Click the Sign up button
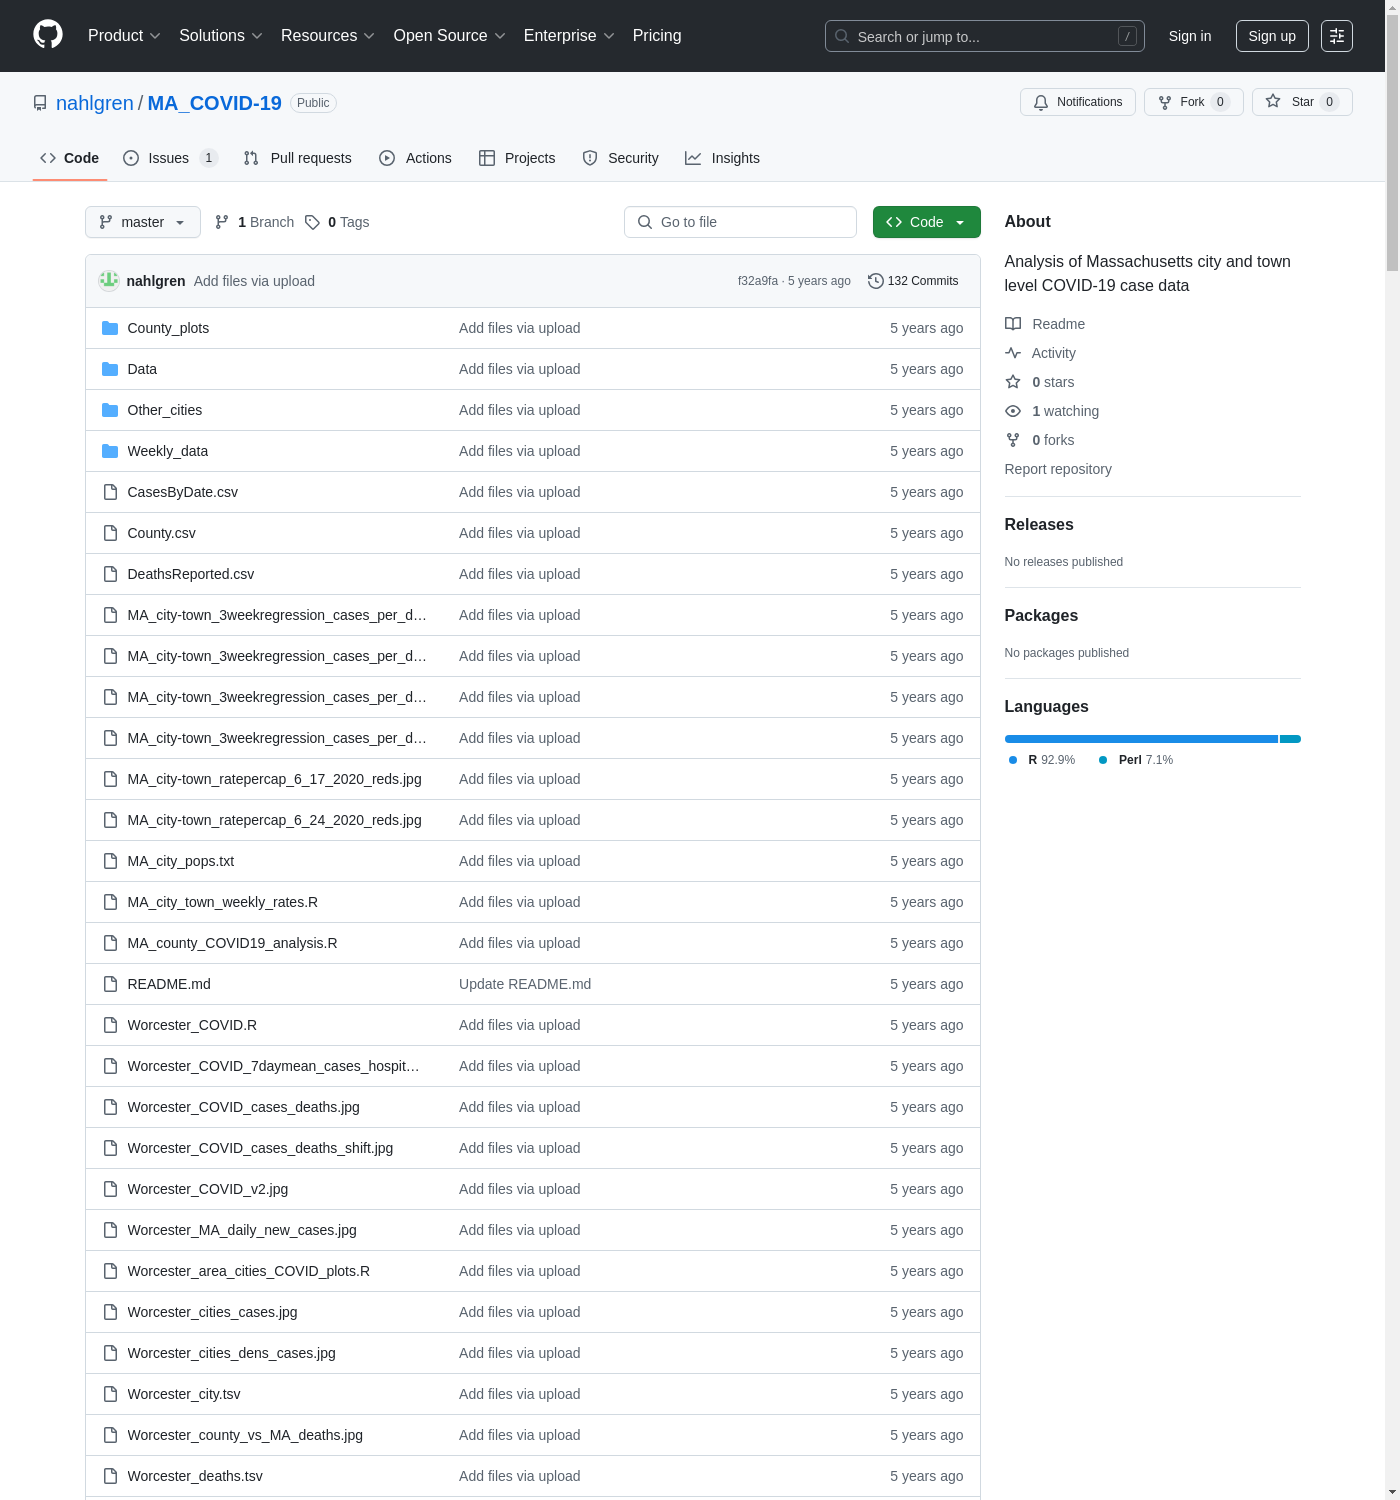1400x1500 pixels. 1271,36
